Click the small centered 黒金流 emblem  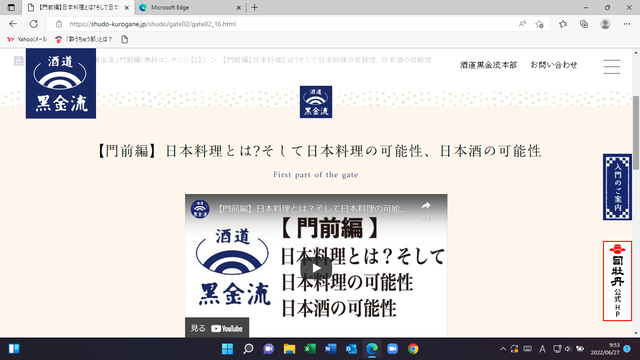pyautogui.click(x=316, y=102)
